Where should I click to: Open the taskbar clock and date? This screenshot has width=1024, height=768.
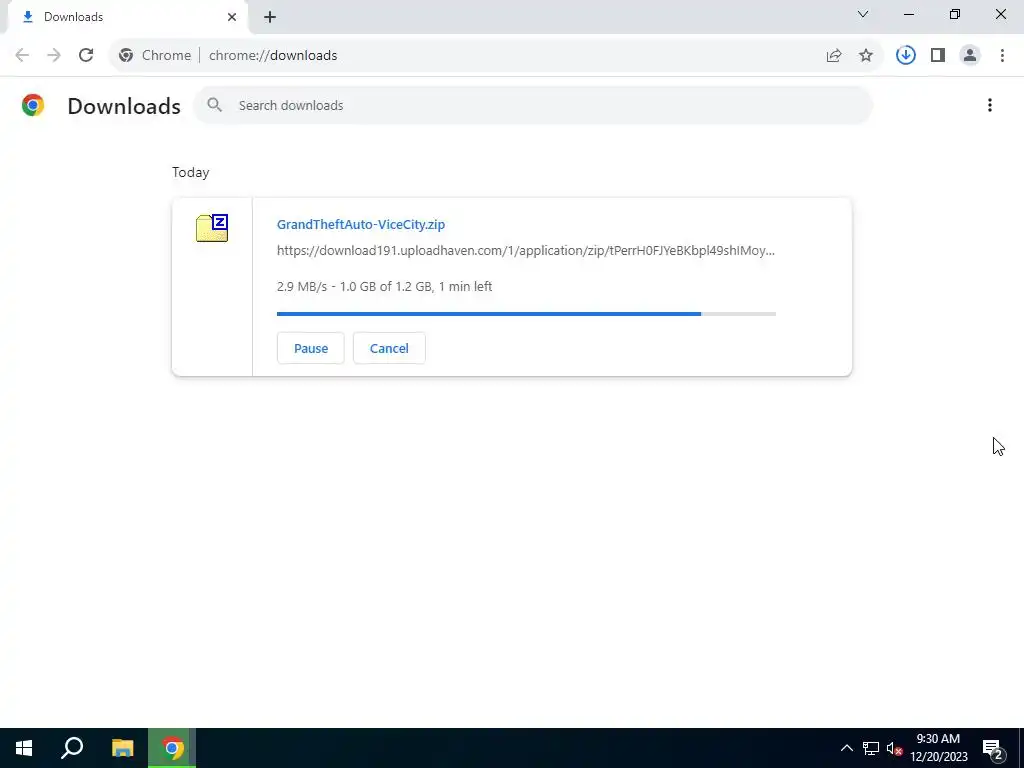[x=938, y=748]
